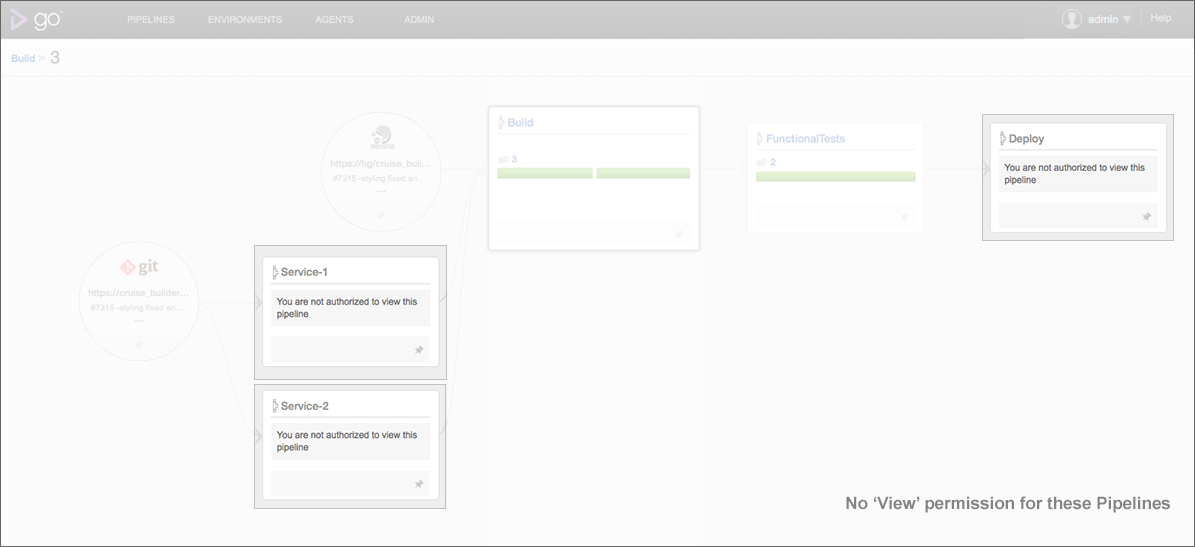Open the Pipelines tab
The height and width of the screenshot is (547, 1195).
point(151,20)
